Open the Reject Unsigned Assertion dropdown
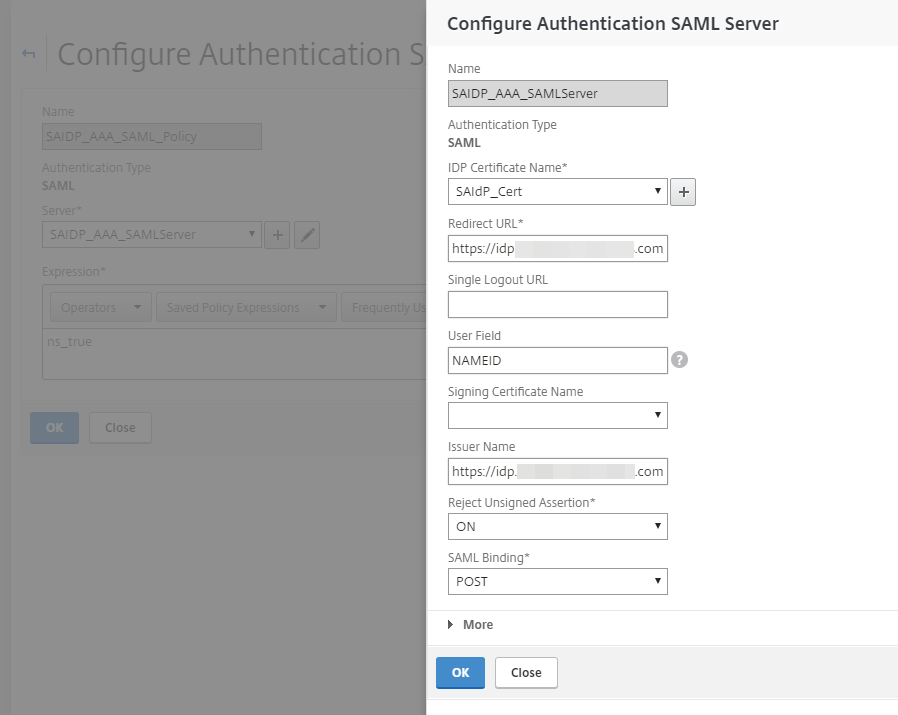This screenshot has height=715, width=898. pos(557,526)
